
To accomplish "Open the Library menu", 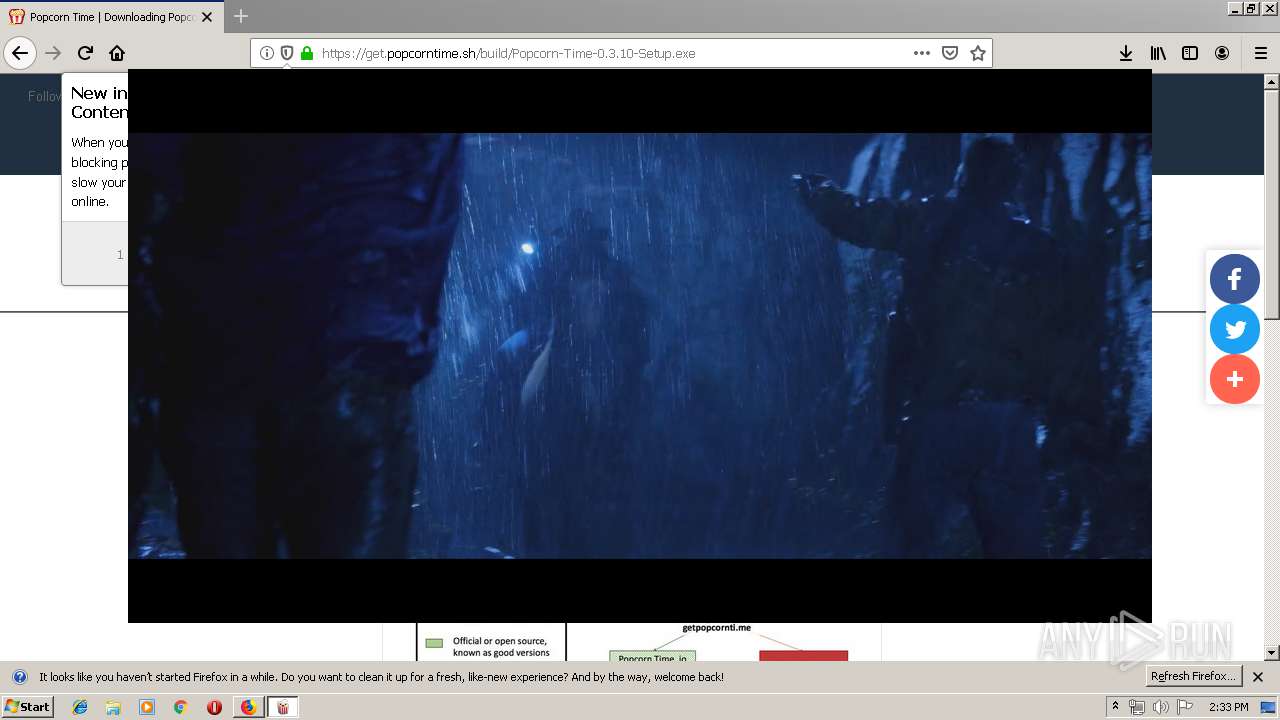I will pyautogui.click(x=1158, y=53).
